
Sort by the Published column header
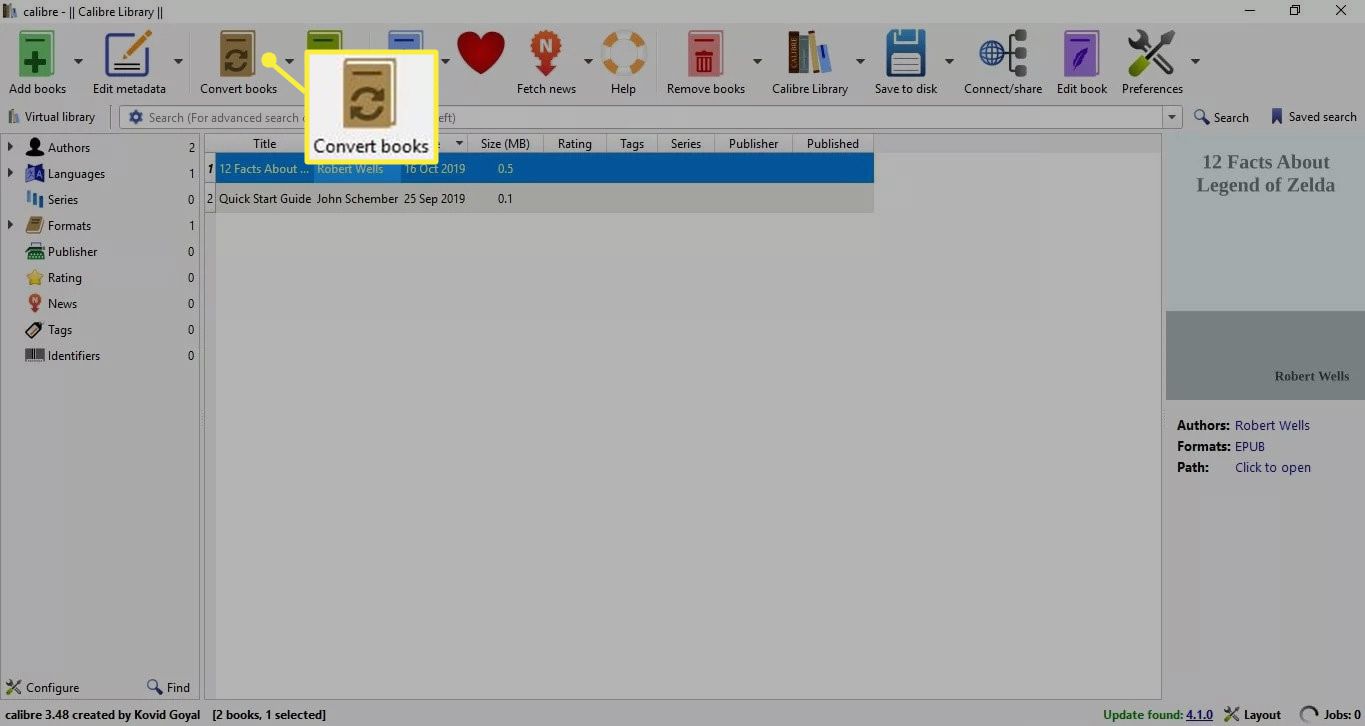833,143
